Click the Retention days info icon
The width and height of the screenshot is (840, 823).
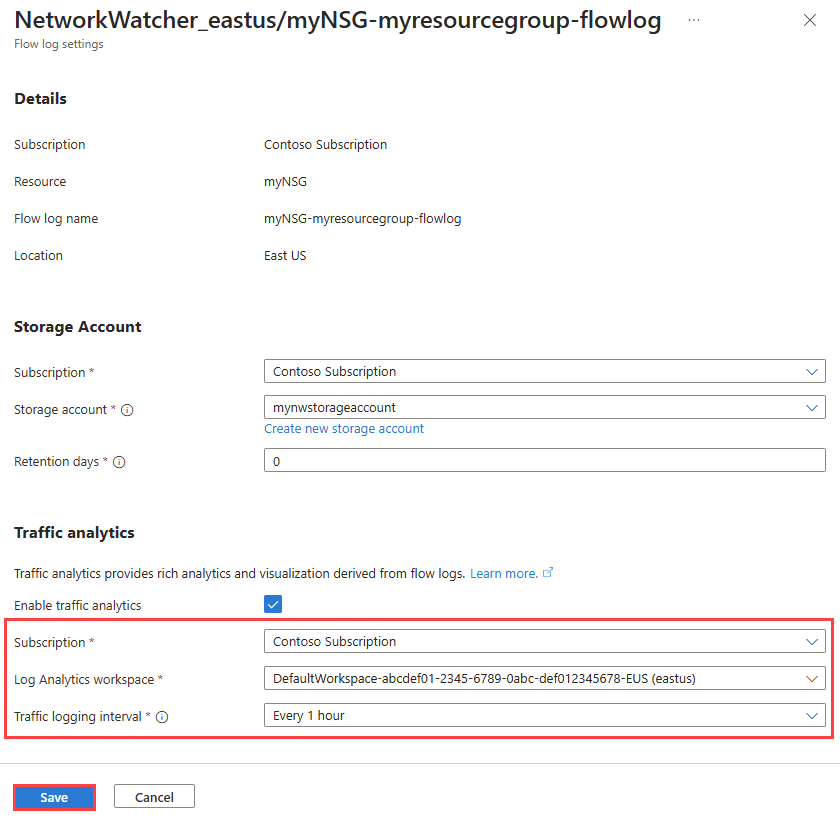click(x=117, y=461)
